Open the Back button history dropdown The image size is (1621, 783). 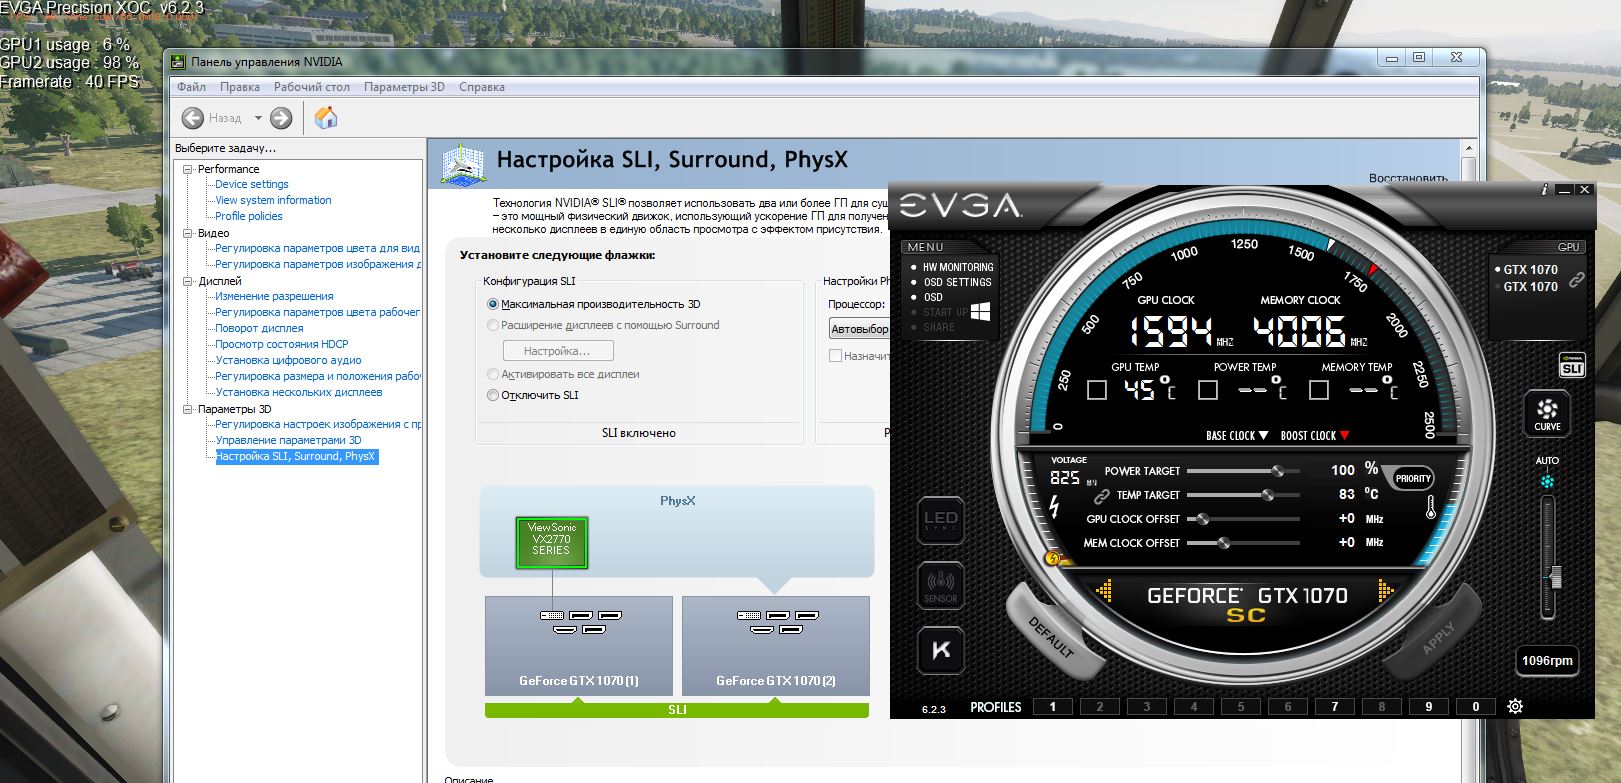pyautogui.click(x=258, y=118)
